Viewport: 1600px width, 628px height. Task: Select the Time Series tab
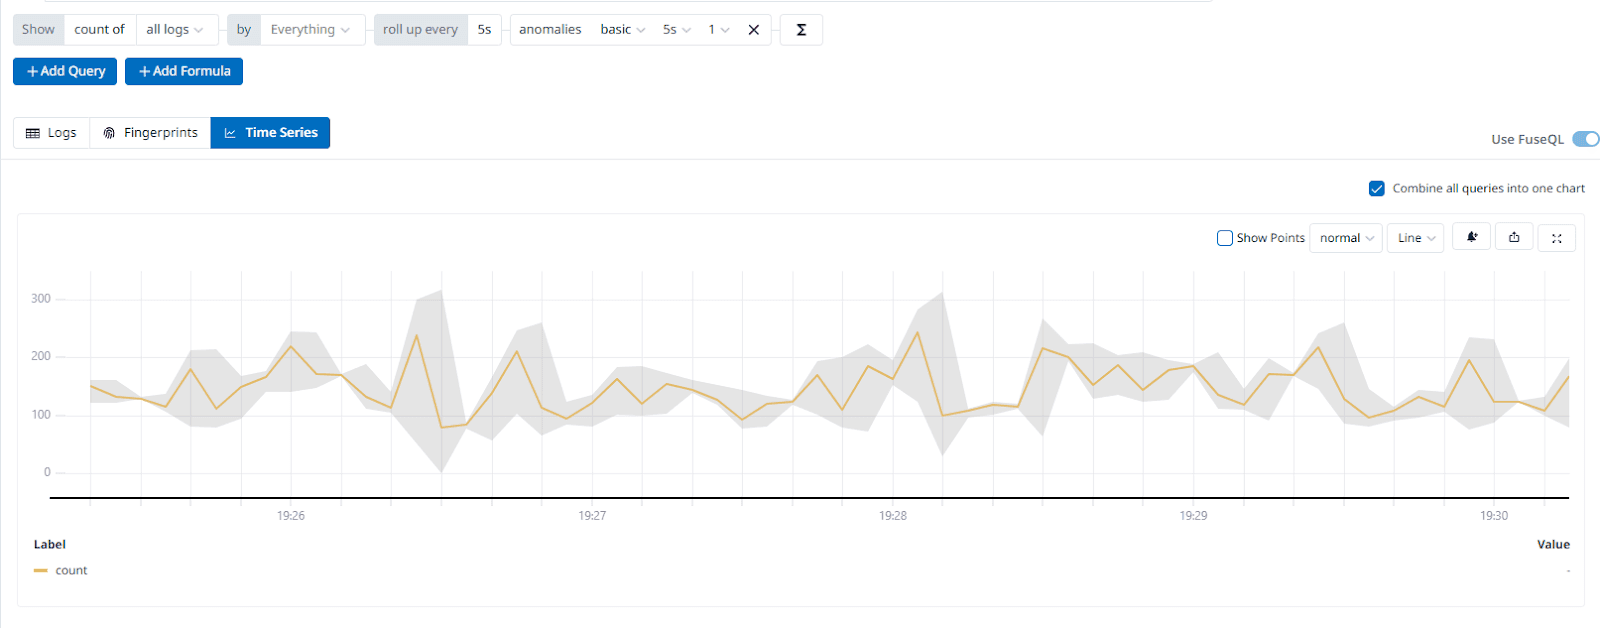coord(270,133)
